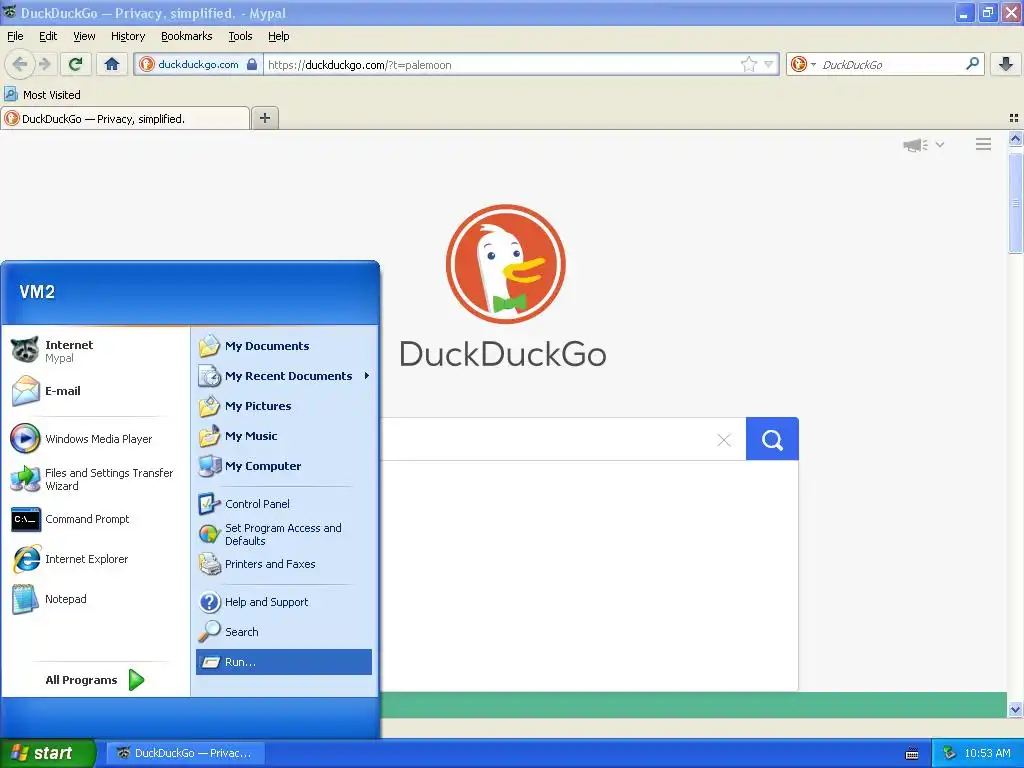The height and width of the screenshot is (768, 1024).
Task: Expand My Recent Documents submenu
Action: pos(283,376)
